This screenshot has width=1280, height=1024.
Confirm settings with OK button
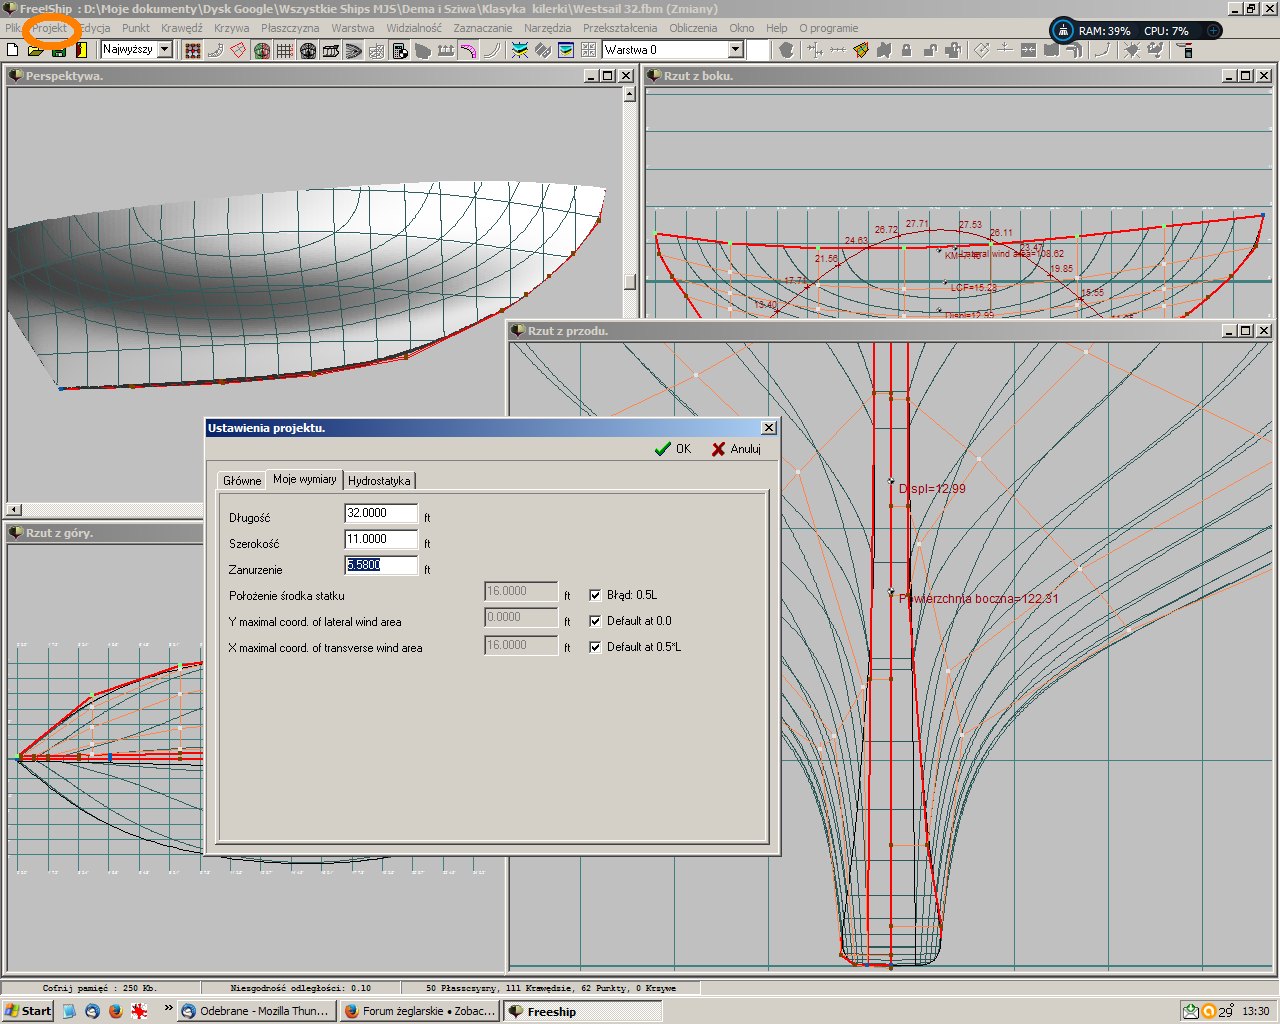pyautogui.click(x=673, y=449)
